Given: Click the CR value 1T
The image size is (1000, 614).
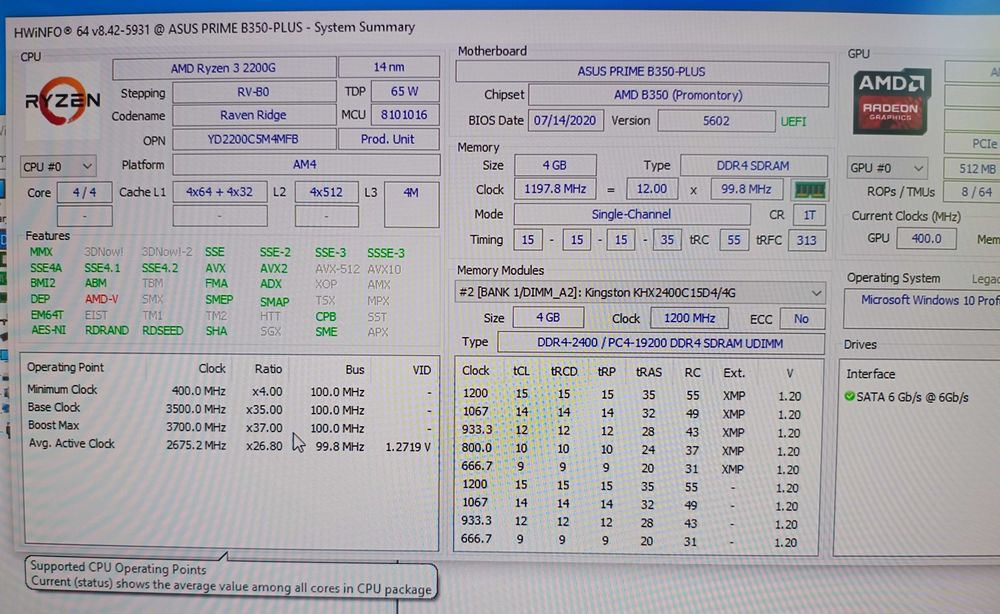Looking at the screenshot, I should [x=809, y=215].
